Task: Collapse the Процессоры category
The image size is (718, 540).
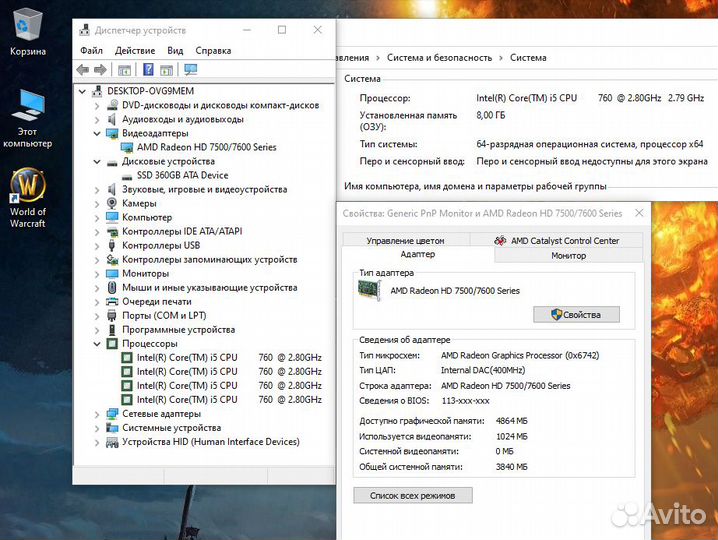Action: pyautogui.click(x=97, y=344)
